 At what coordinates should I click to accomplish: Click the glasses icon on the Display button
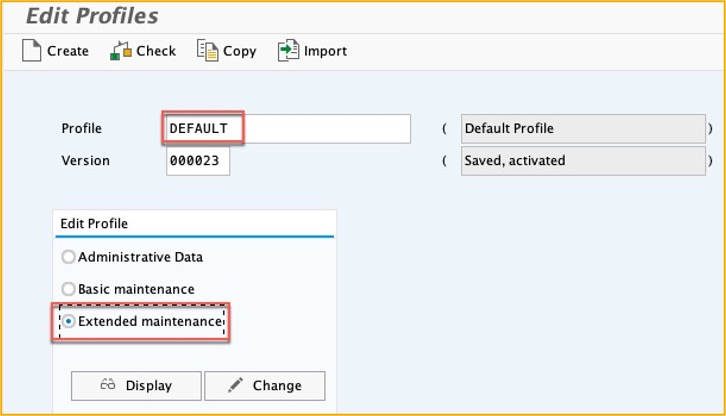point(108,384)
